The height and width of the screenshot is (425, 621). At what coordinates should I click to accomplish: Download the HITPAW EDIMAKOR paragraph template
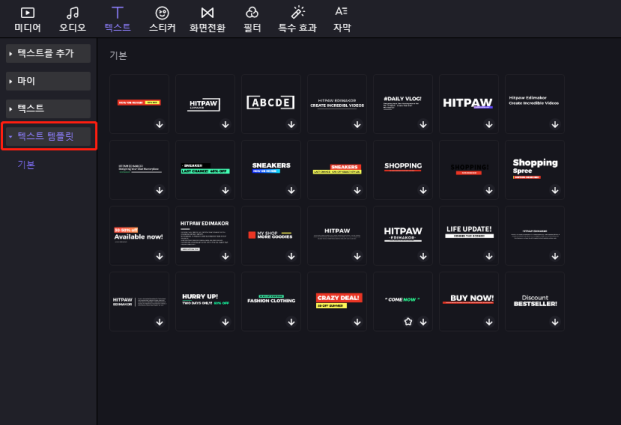point(225,256)
